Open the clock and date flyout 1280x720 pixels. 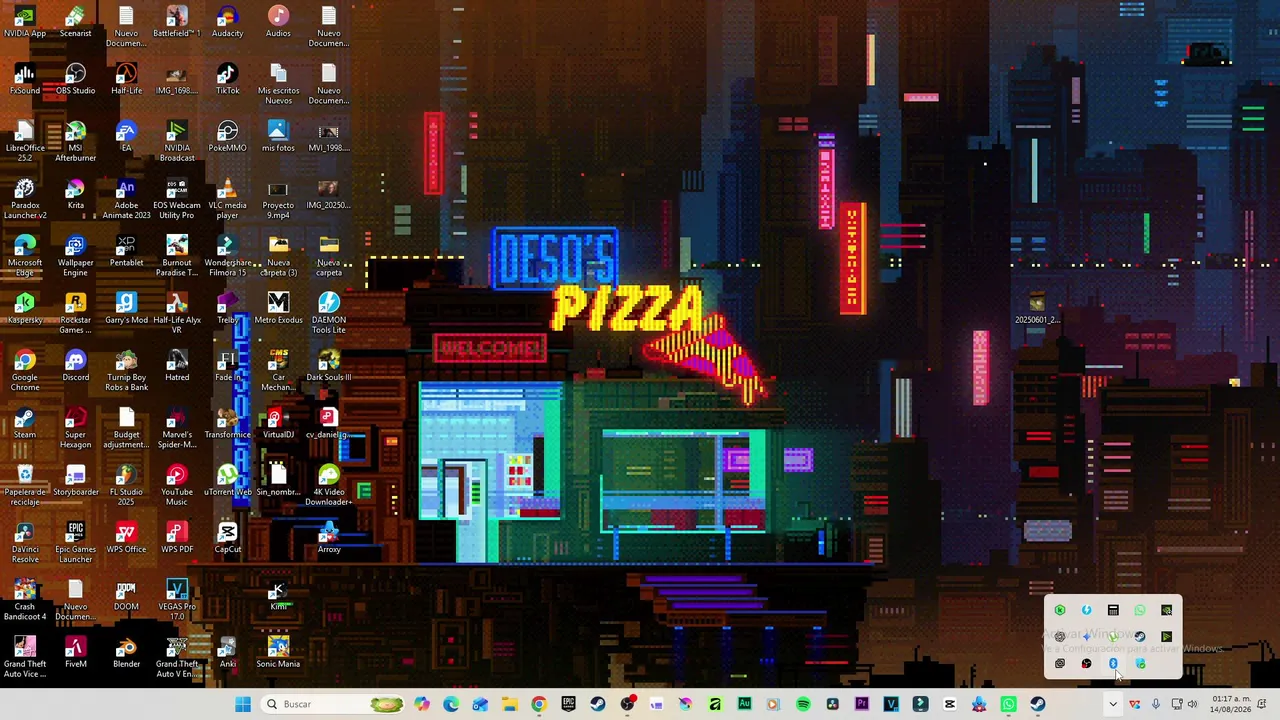[1231, 704]
